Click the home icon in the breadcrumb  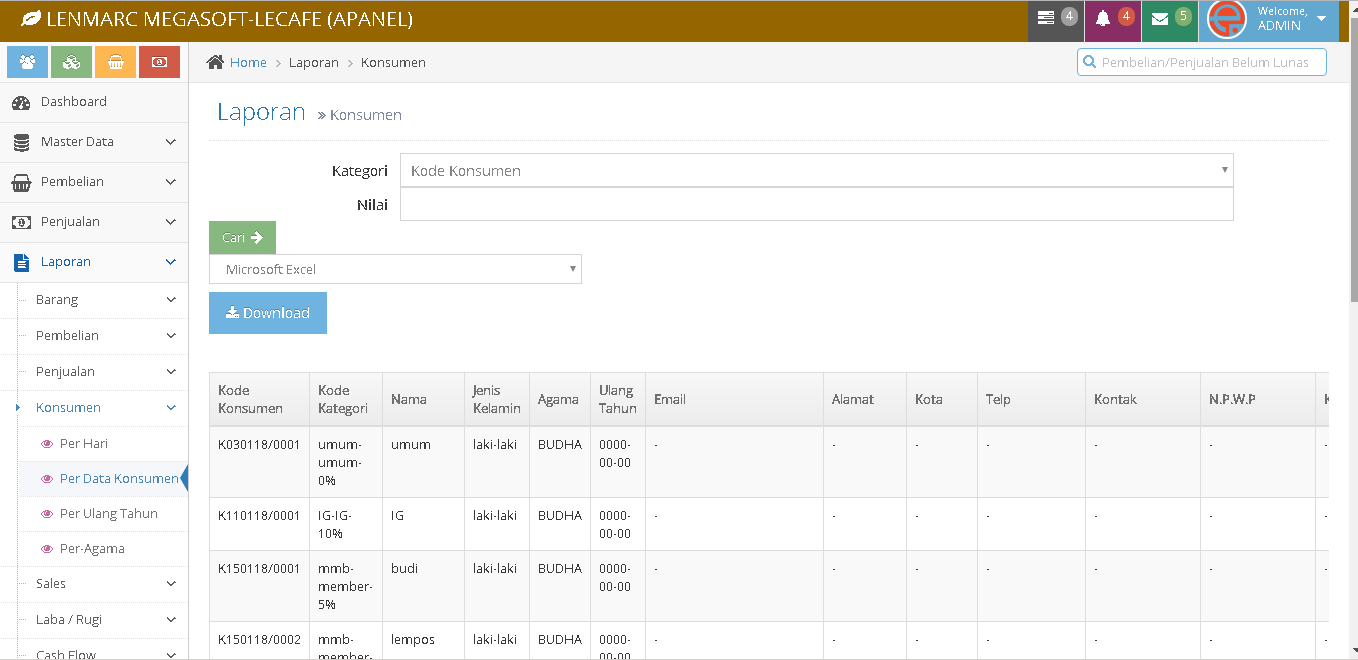[x=215, y=62]
